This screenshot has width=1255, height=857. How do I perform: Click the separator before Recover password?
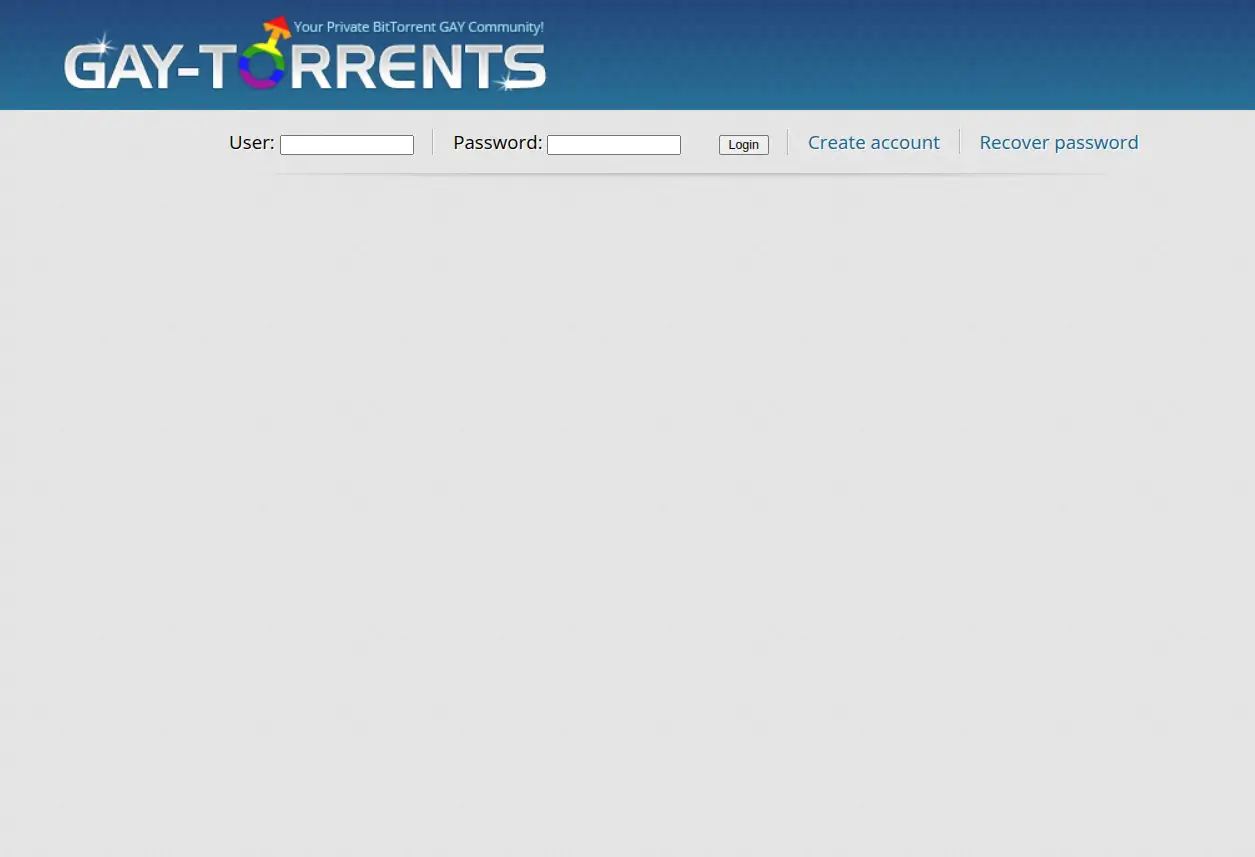tap(959, 142)
